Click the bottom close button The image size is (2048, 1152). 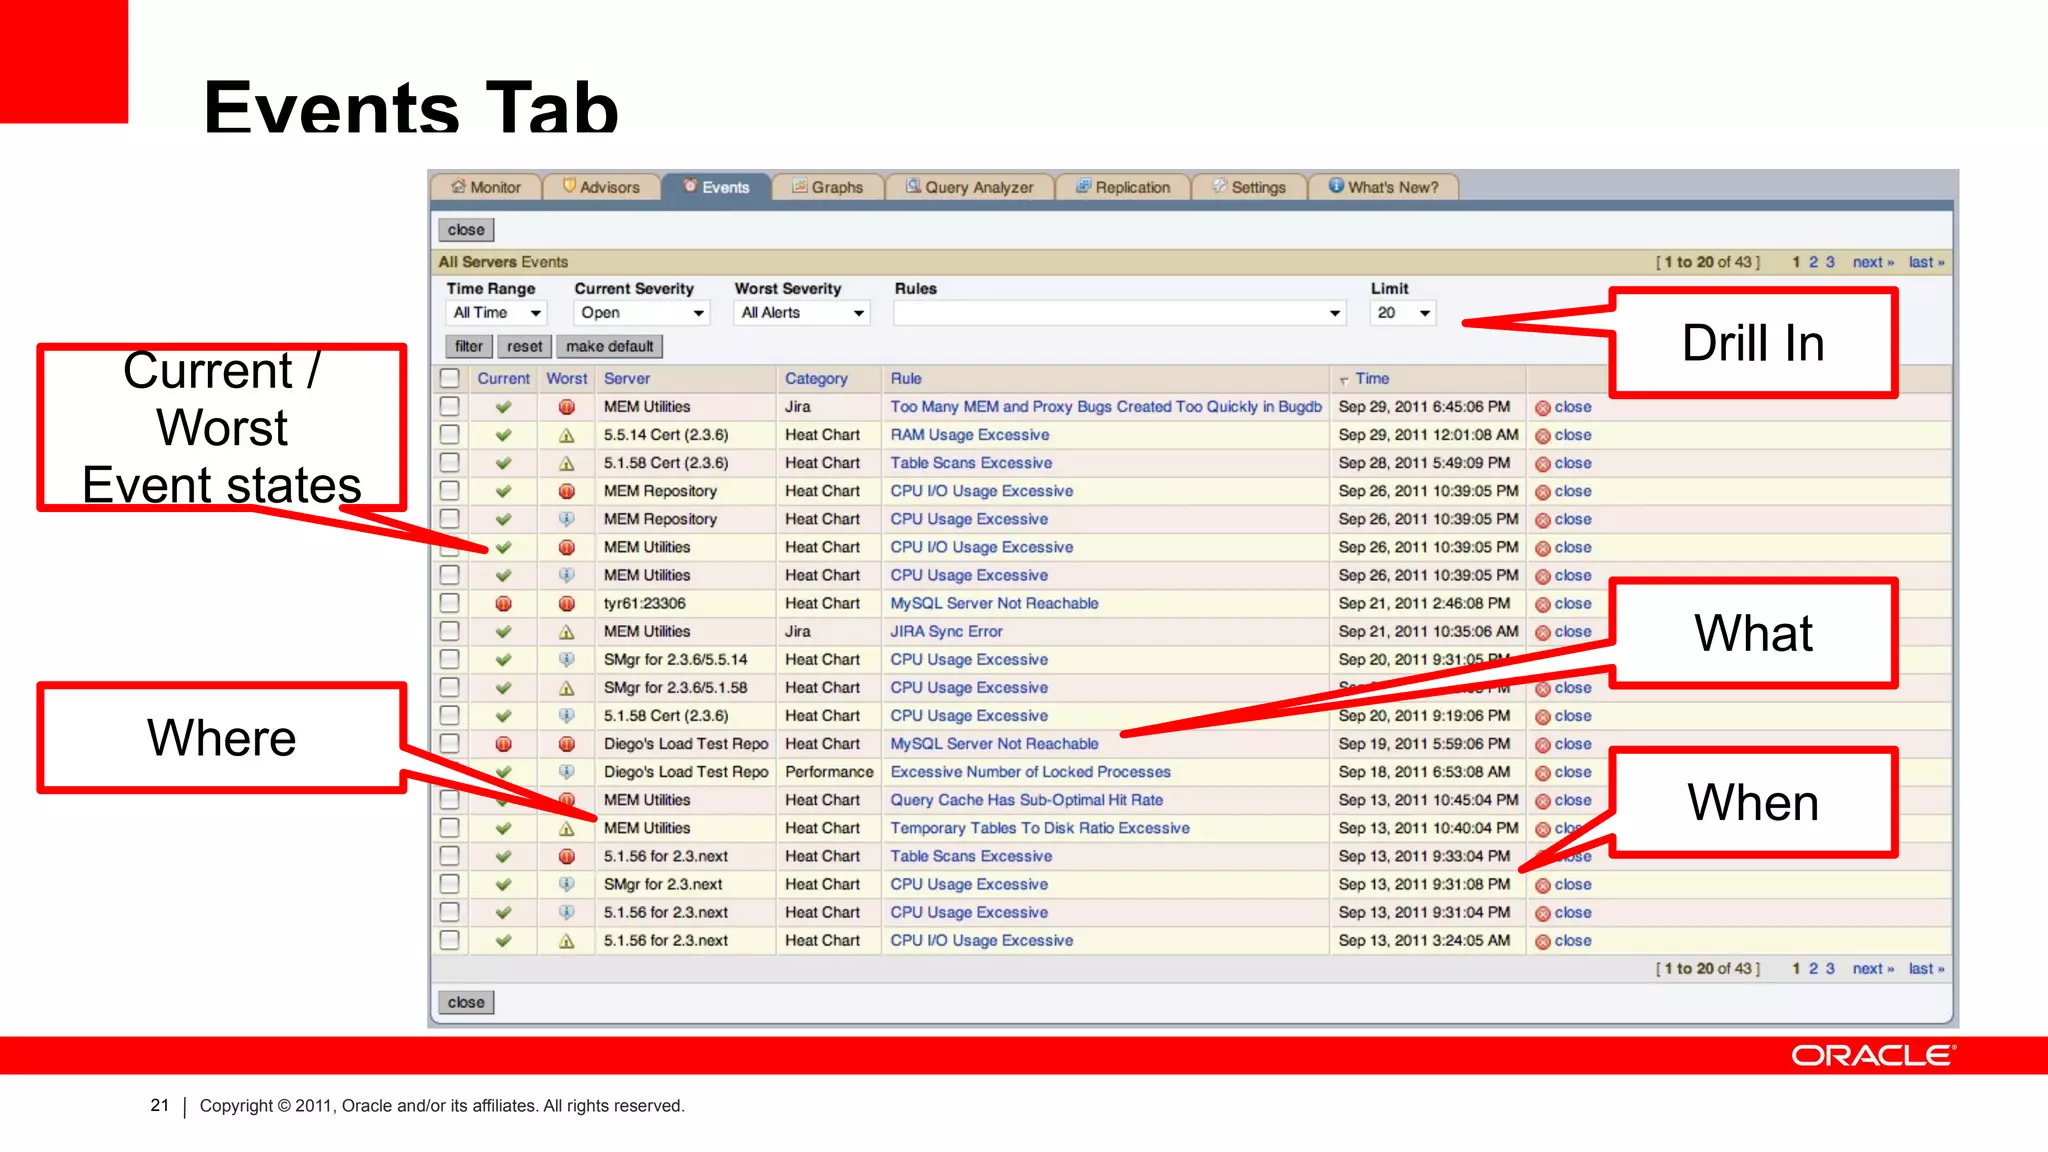(x=466, y=1002)
